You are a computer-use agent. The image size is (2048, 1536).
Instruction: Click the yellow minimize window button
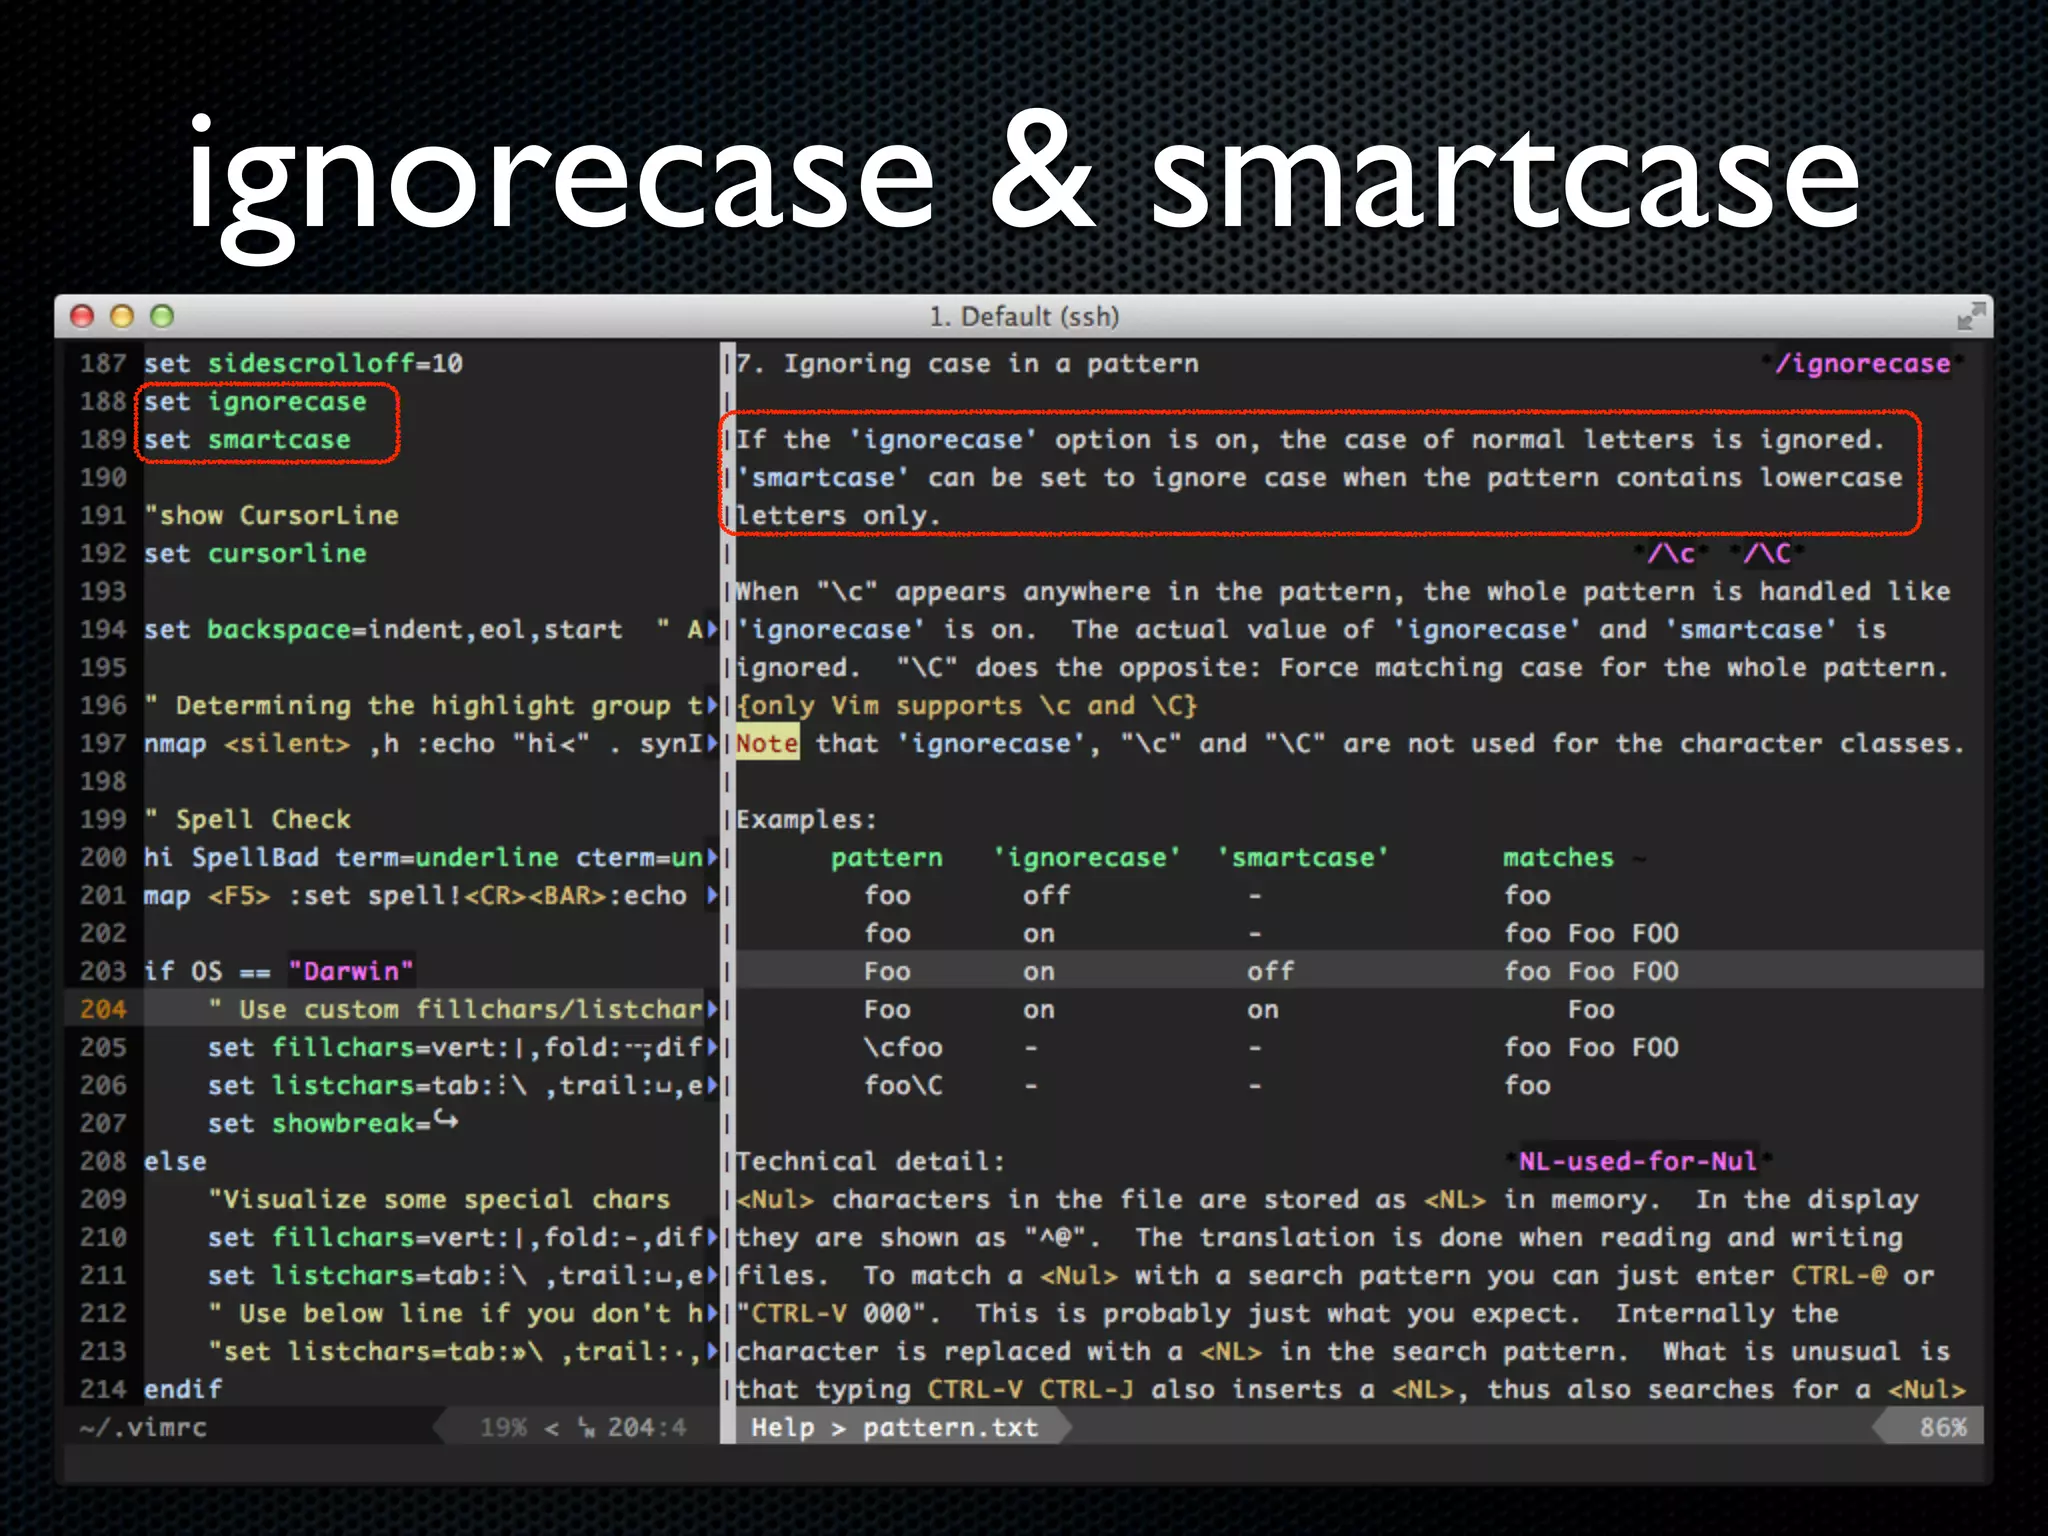[x=122, y=317]
